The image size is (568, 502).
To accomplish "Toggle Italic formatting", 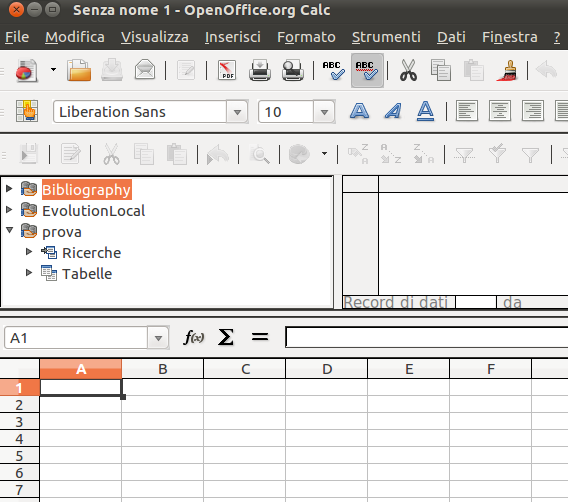I will (x=393, y=111).
